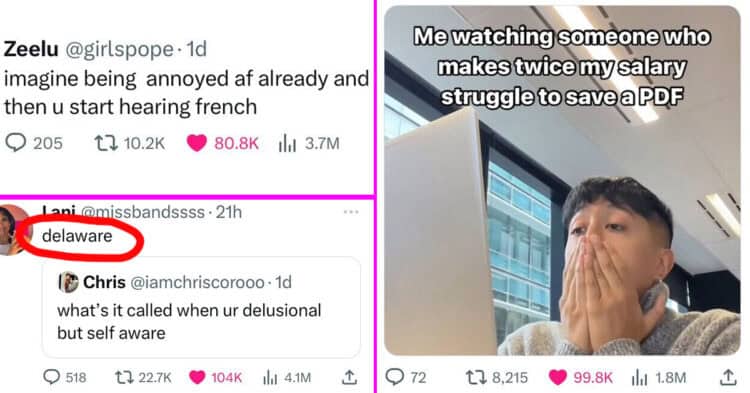
Task: Open the @missbandssss profile handle
Action: [x=143, y=212]
